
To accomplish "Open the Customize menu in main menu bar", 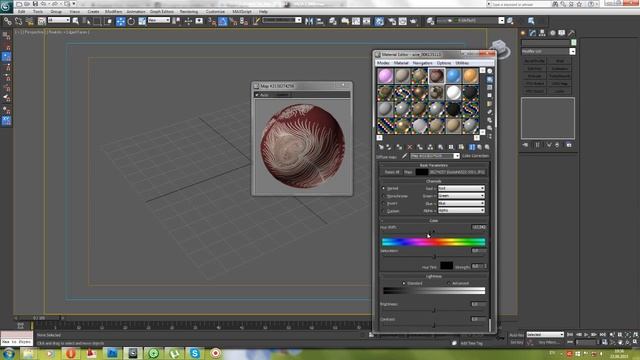I will (x=215, y=11).
